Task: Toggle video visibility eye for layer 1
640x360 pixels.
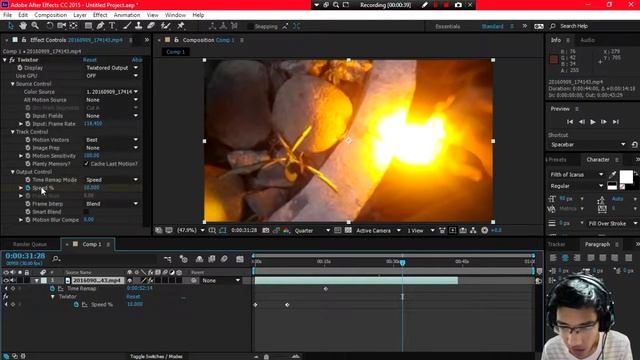Action: 6,280
